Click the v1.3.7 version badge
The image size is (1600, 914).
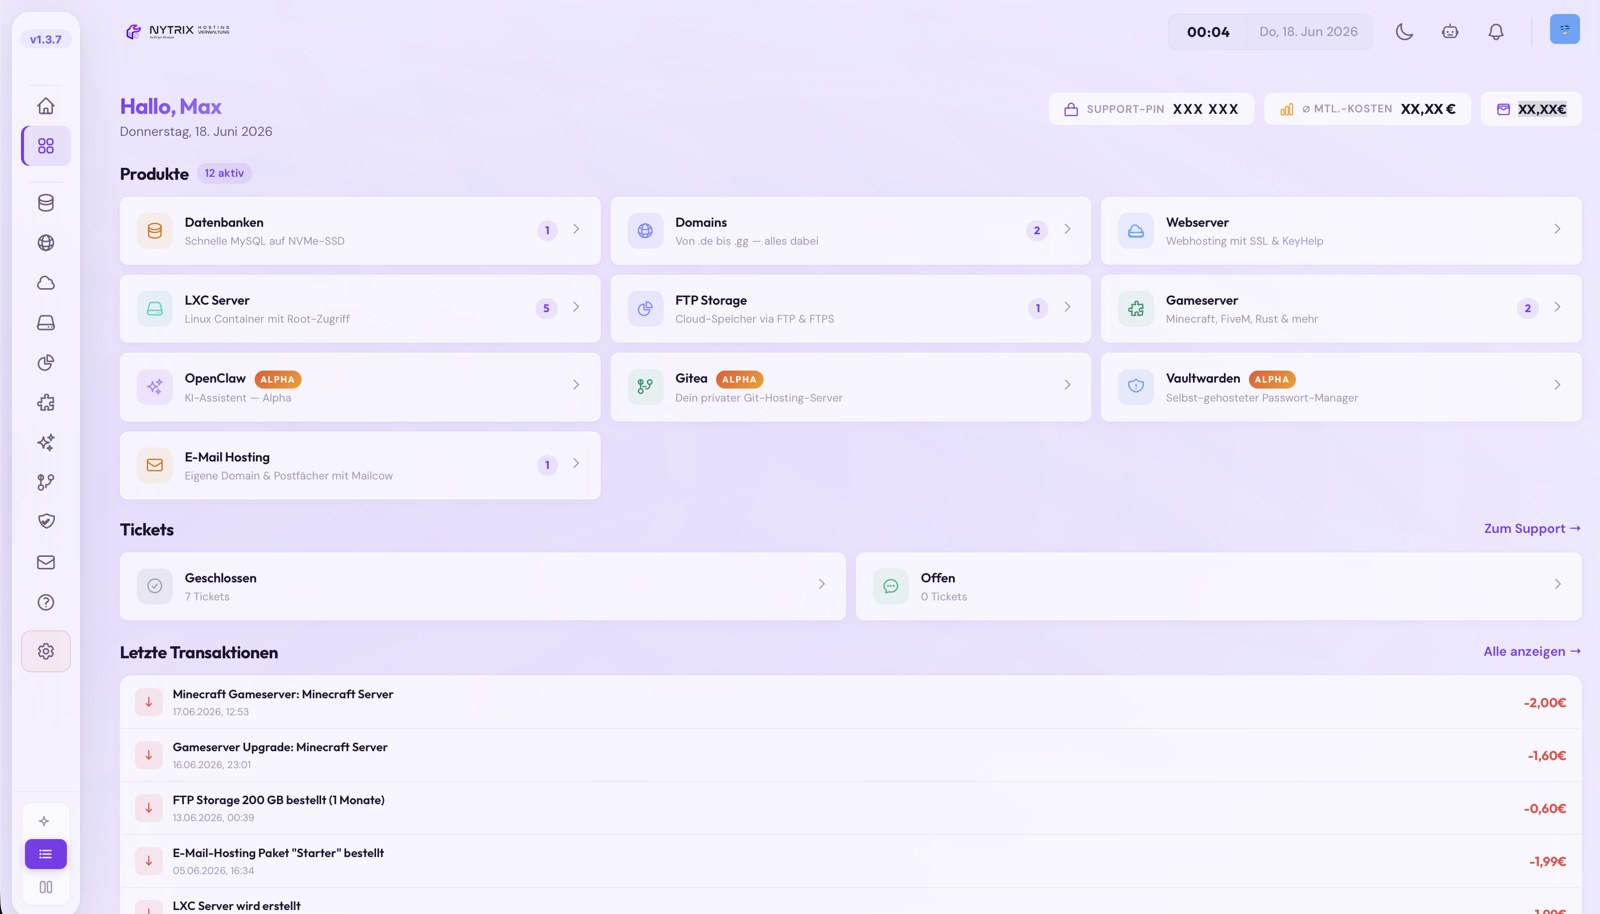coord(46,40)
